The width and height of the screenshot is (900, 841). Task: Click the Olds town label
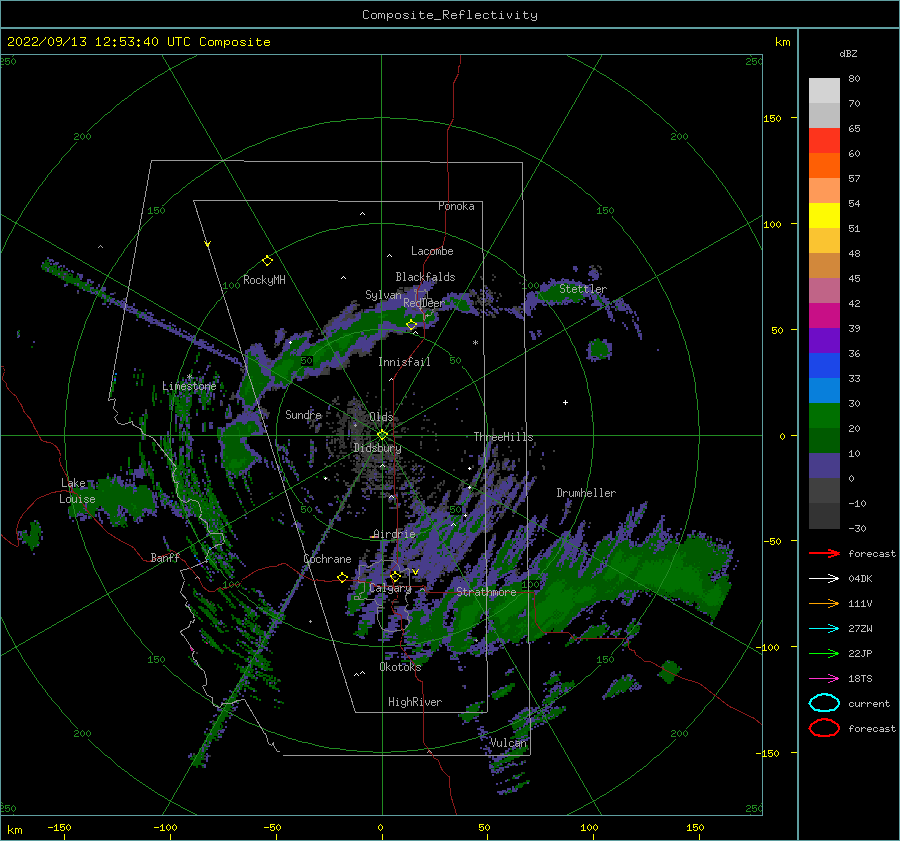pos(381,417)
